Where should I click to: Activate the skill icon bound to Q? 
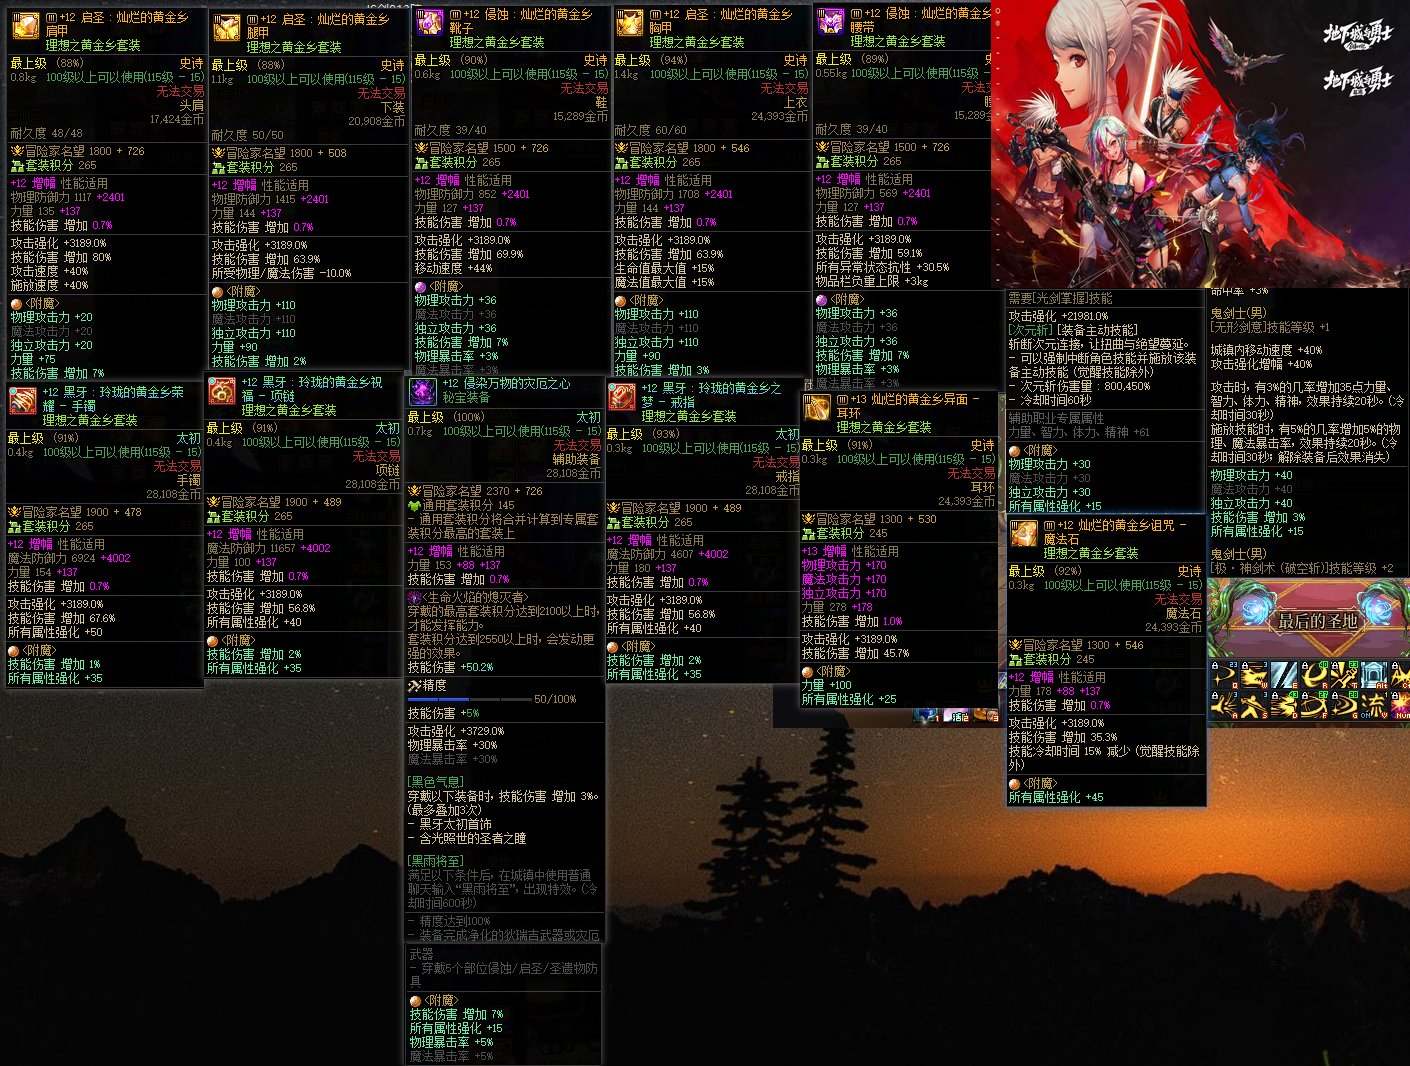tap(1224, 675)
